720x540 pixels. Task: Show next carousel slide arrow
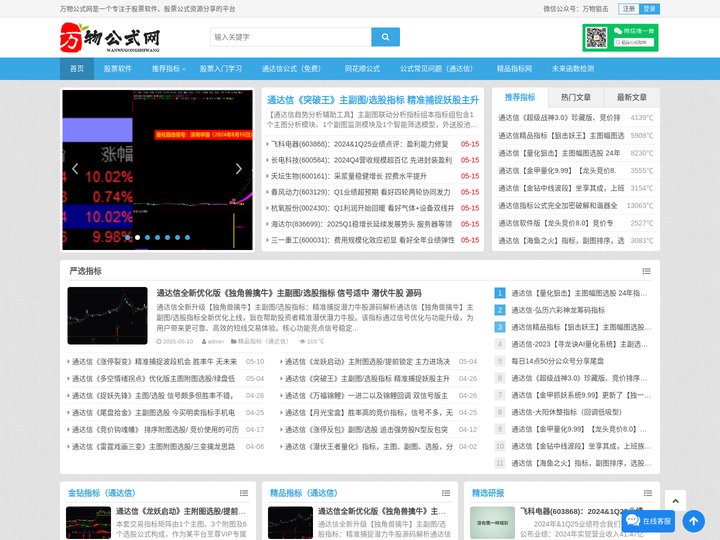pos(238,169)
